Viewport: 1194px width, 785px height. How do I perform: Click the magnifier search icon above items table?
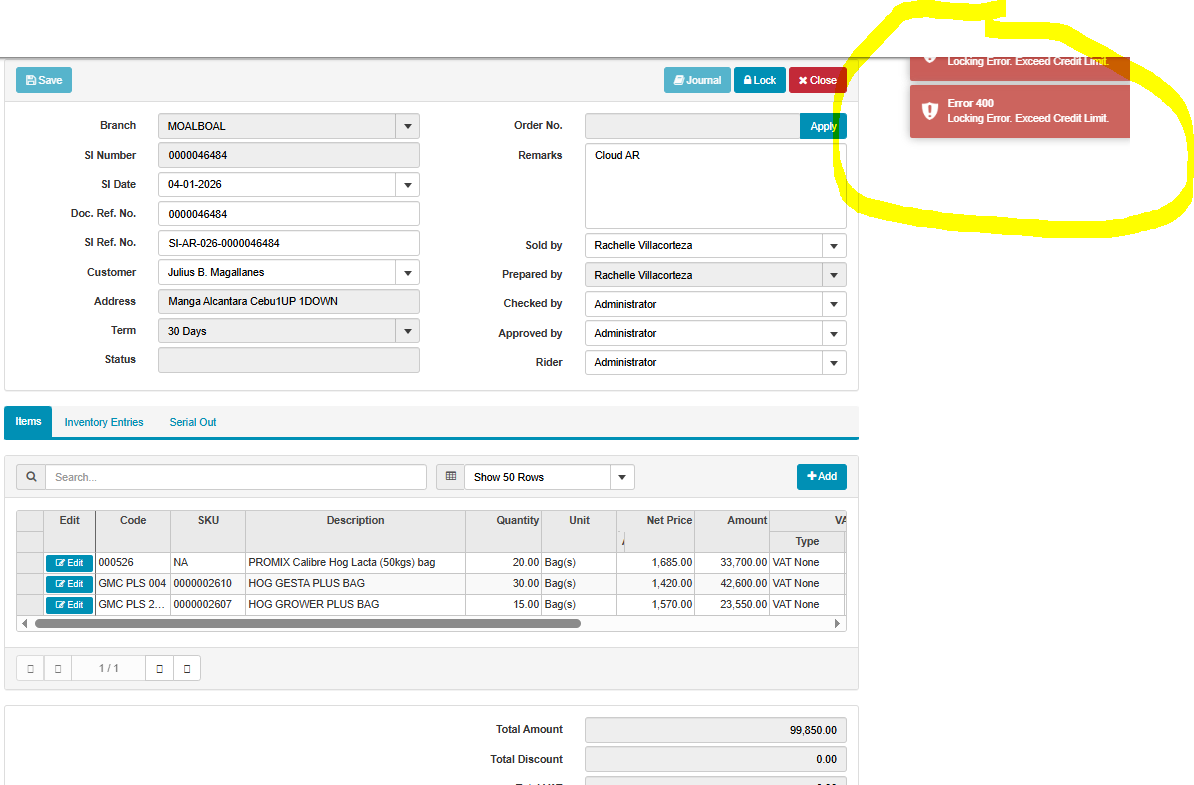[31, 477]
